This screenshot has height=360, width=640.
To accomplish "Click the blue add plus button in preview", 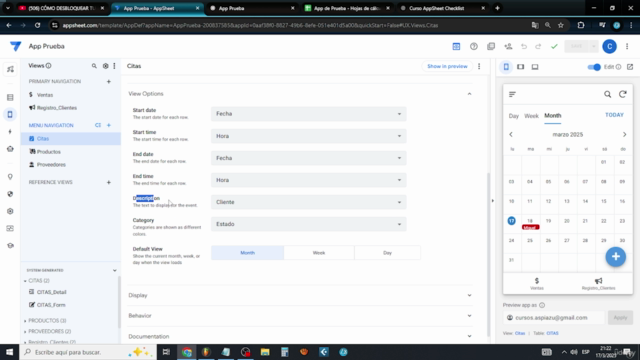I will coord(616,257).
